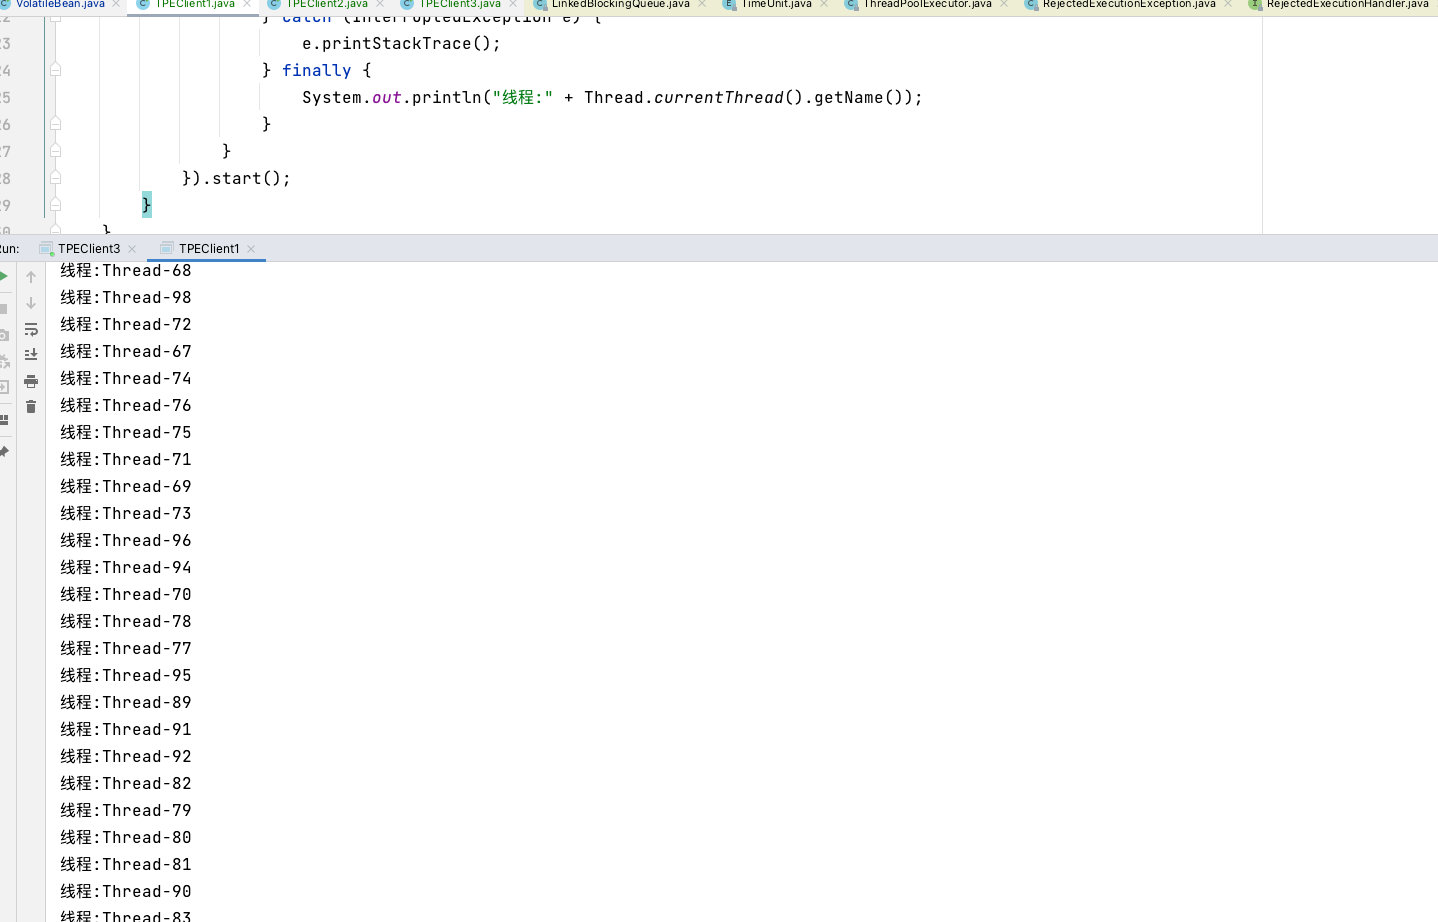The height and width of the screenshot is (922, 1438).
Task: Click fold marker beside the run method closing brace
Action: coord(56,151)
